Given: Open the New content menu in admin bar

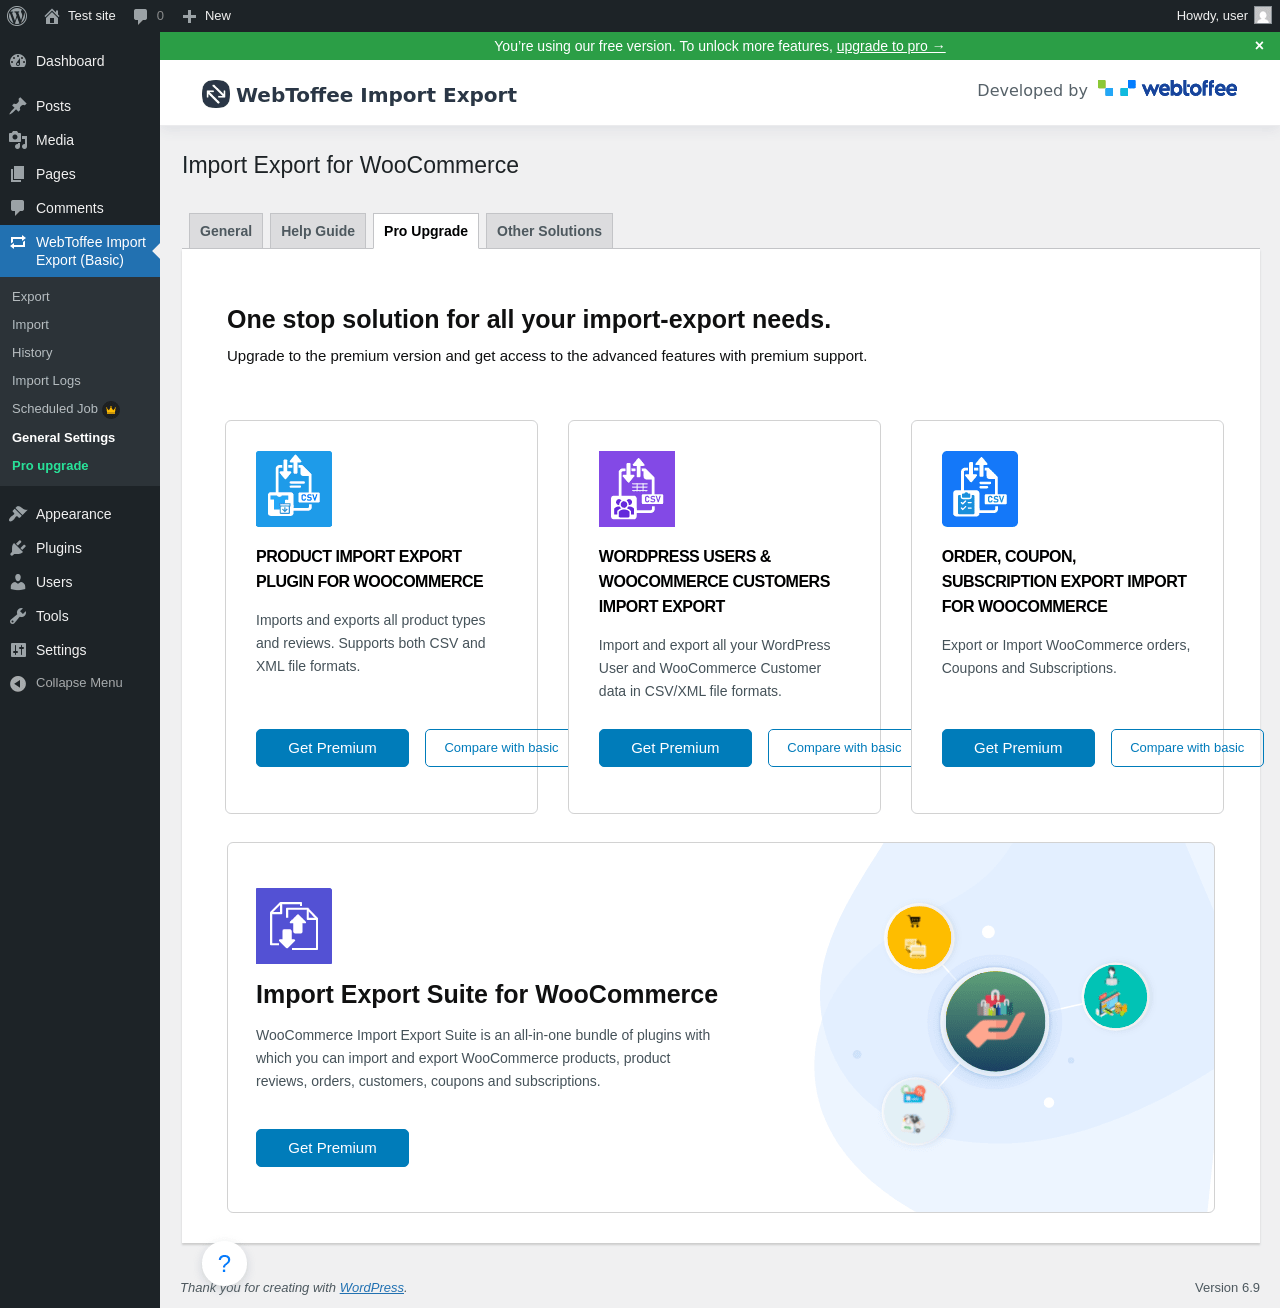Looking at the screenshot, I should click(206, 16).
